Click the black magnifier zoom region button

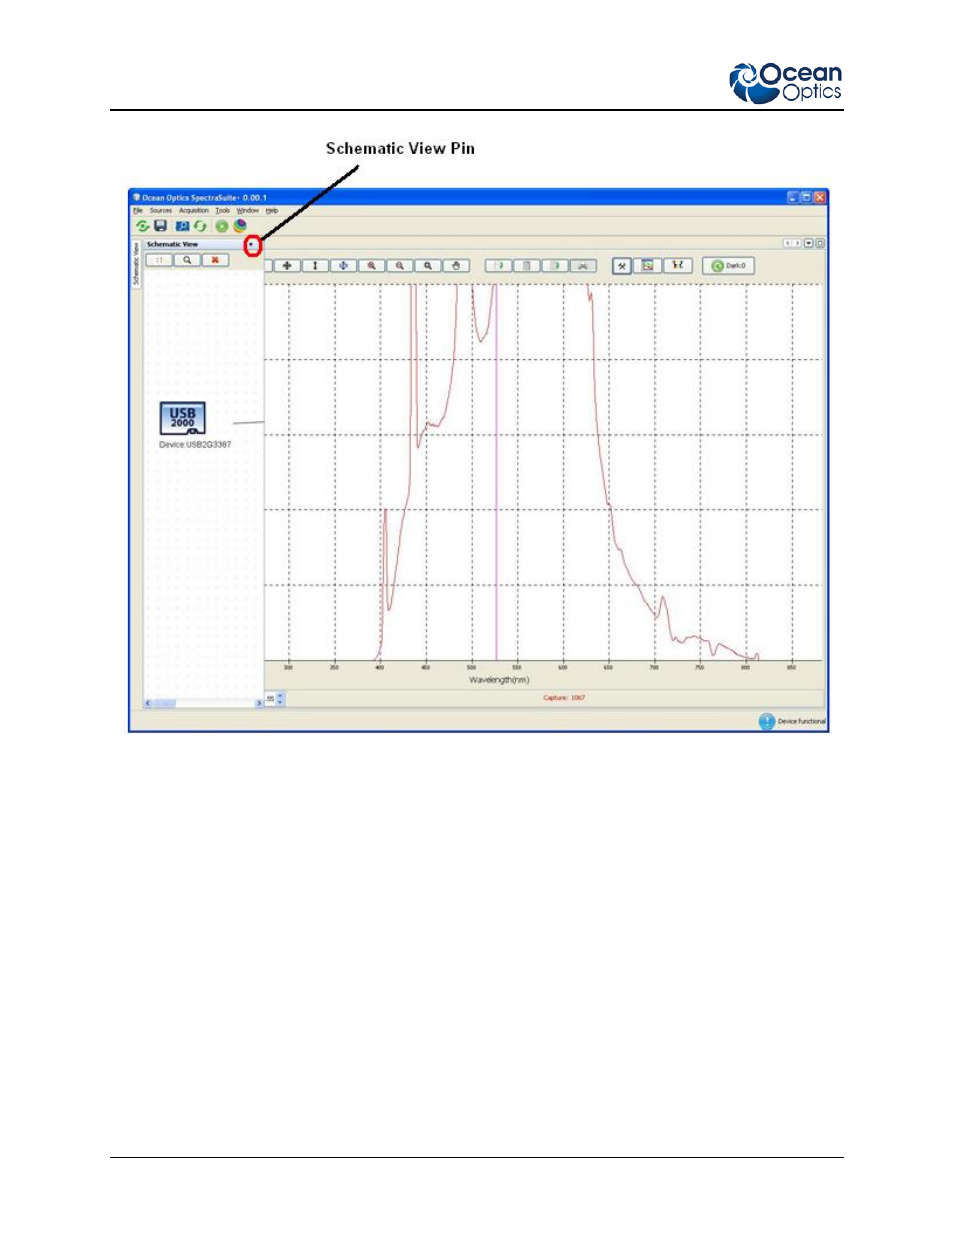(x=427, y=266)
